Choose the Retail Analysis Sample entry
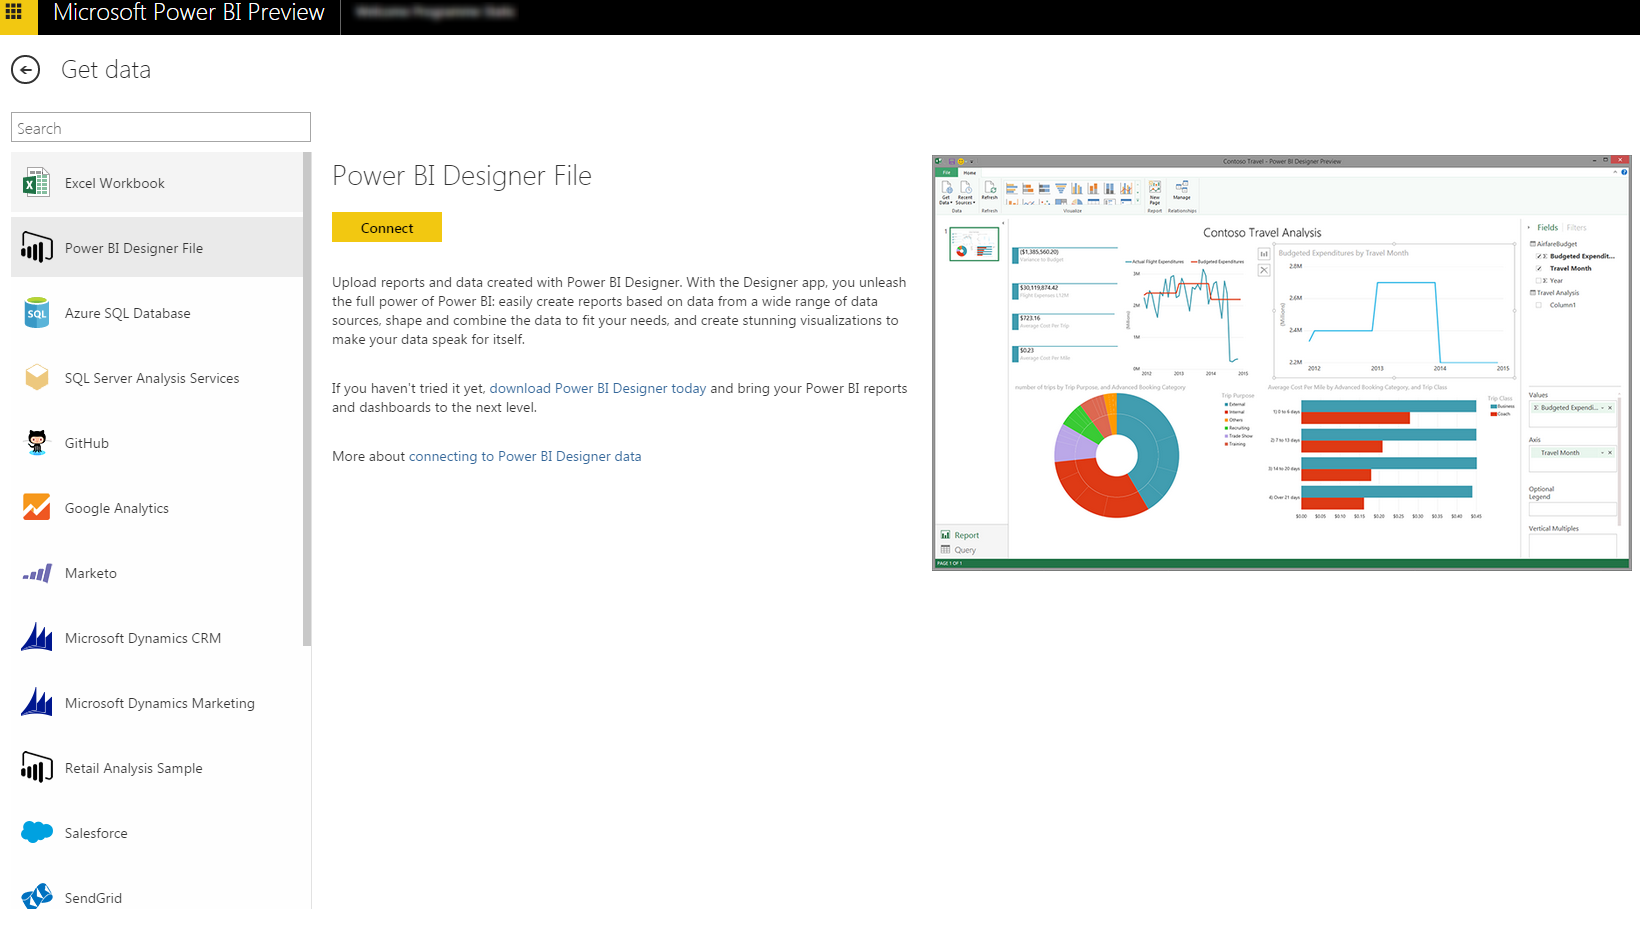The width and height of the screenshot is (1640, 925). (157, 768)
